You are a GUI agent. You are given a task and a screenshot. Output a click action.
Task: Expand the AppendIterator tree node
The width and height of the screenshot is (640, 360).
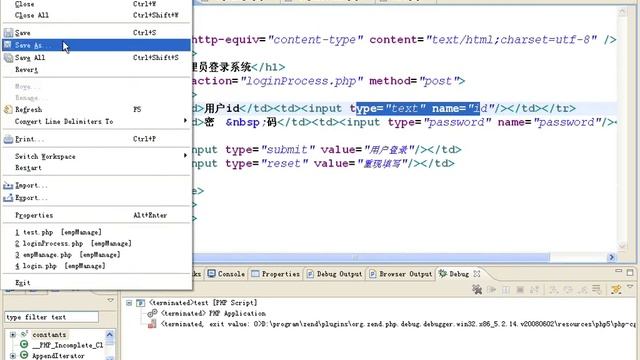13,356
